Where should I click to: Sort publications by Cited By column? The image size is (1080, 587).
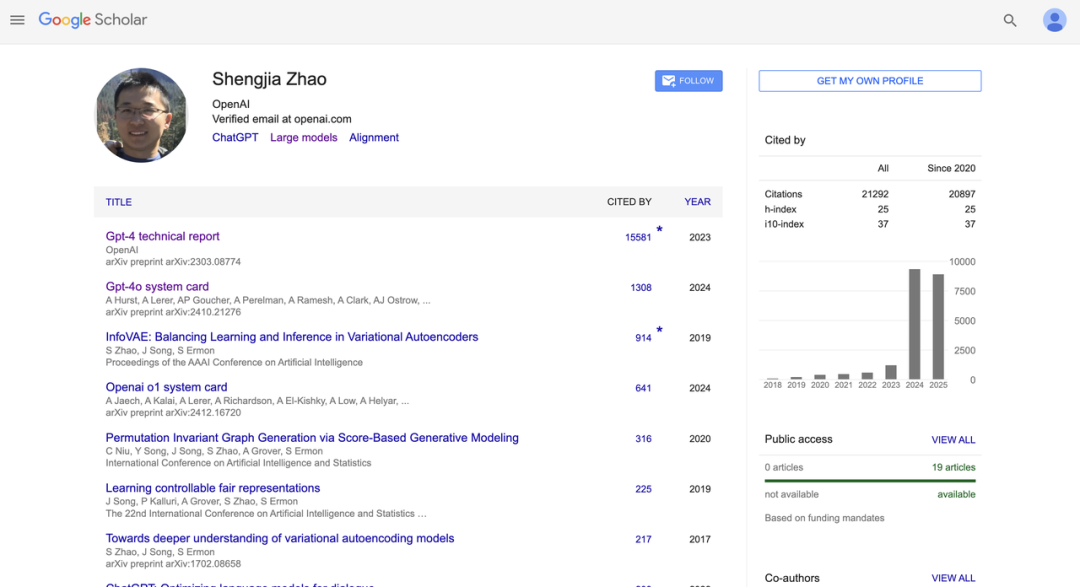pos(629,202)
